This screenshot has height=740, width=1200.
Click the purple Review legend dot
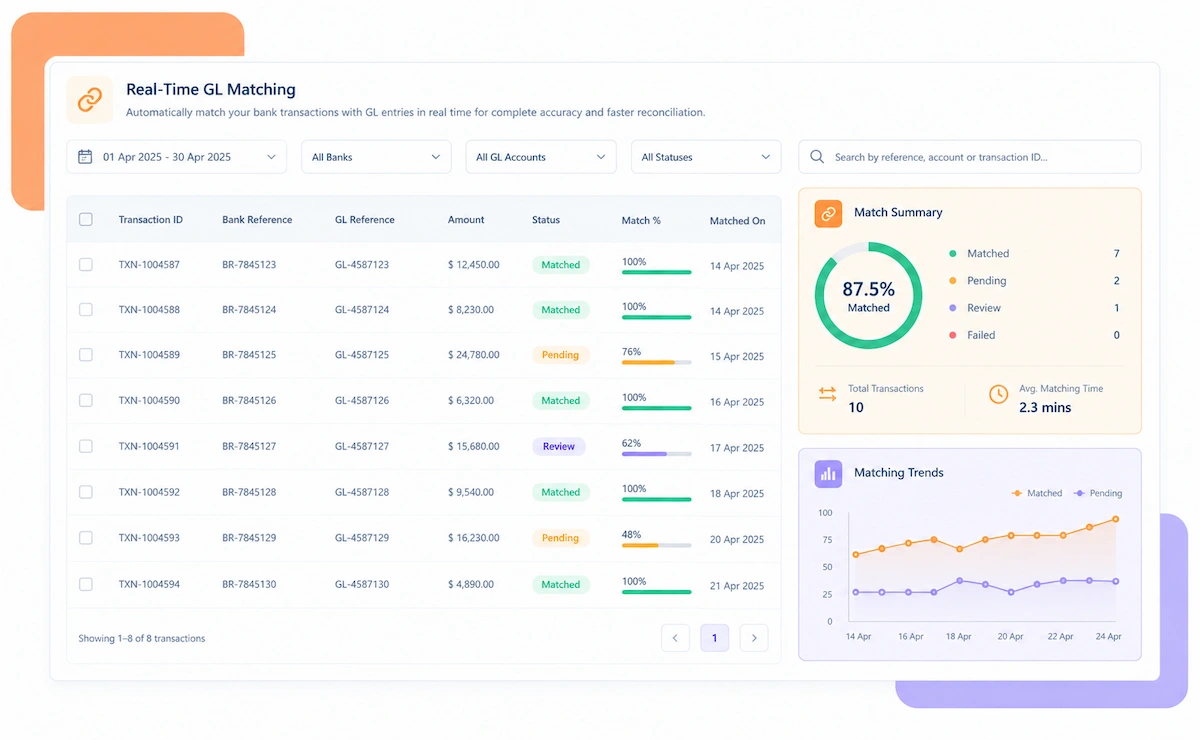(952, 308)
